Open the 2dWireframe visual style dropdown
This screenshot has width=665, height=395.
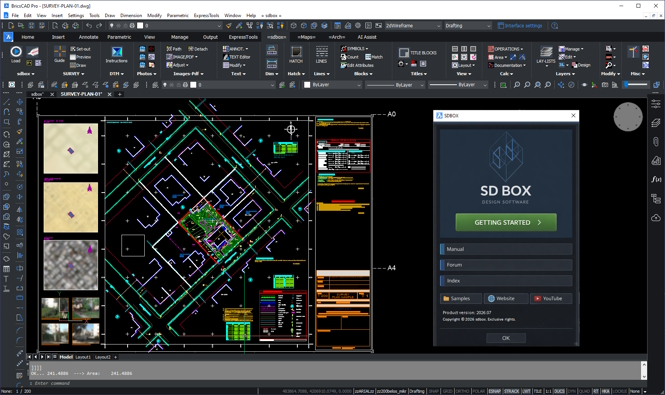[413, 26]
